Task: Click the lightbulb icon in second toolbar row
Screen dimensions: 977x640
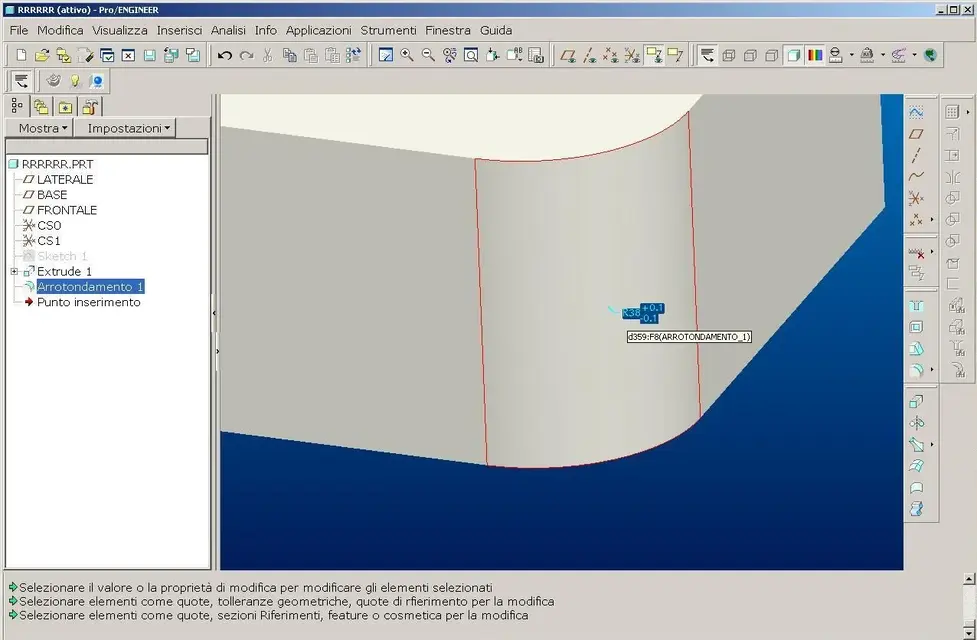Action: tap(75, 81)
